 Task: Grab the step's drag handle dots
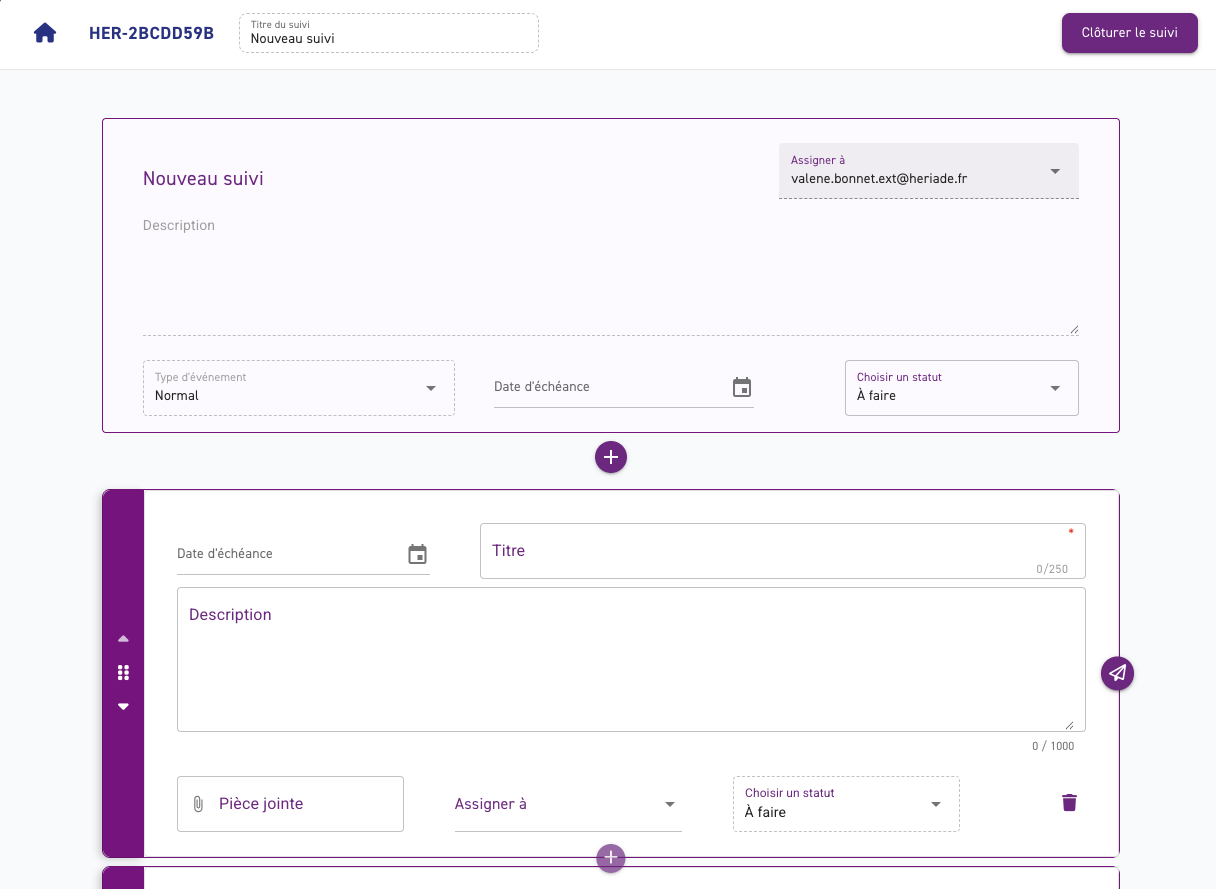124,672
